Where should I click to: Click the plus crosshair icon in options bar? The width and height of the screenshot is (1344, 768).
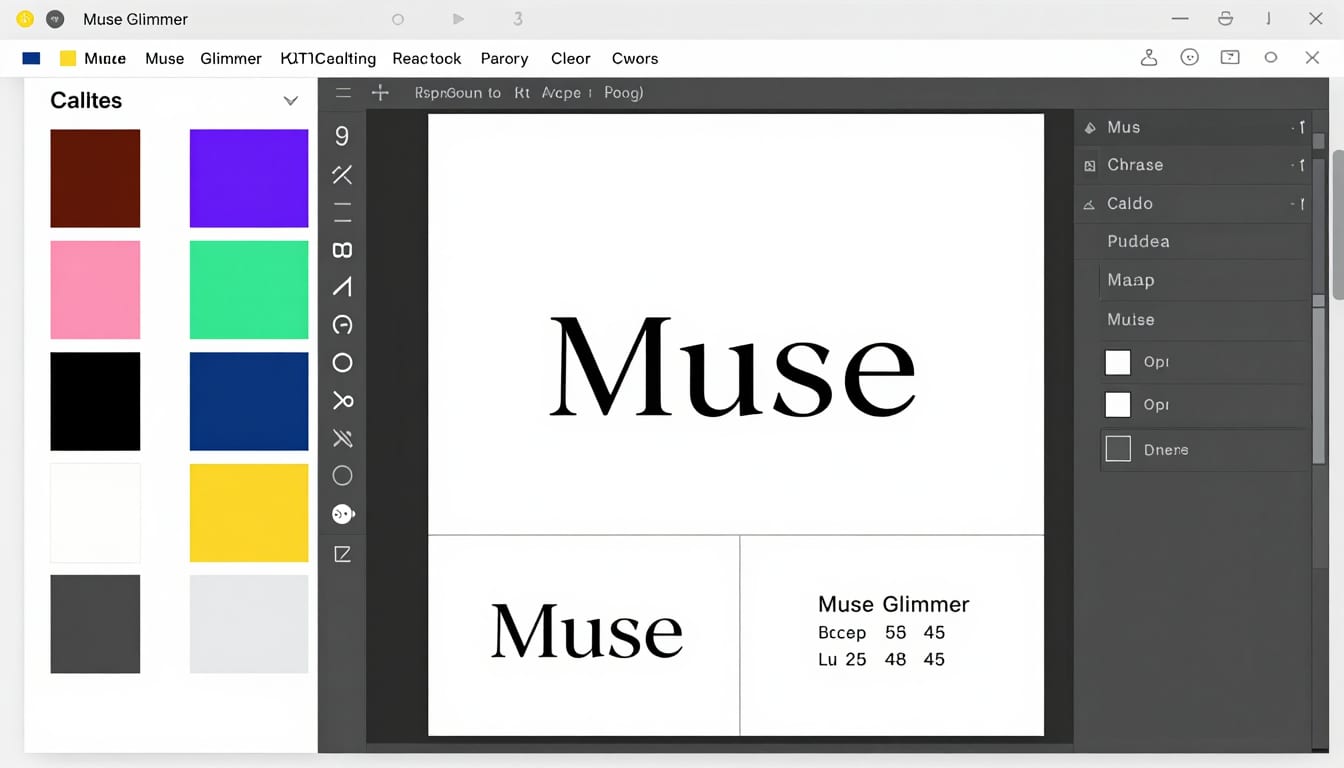[x=380, y=93]
